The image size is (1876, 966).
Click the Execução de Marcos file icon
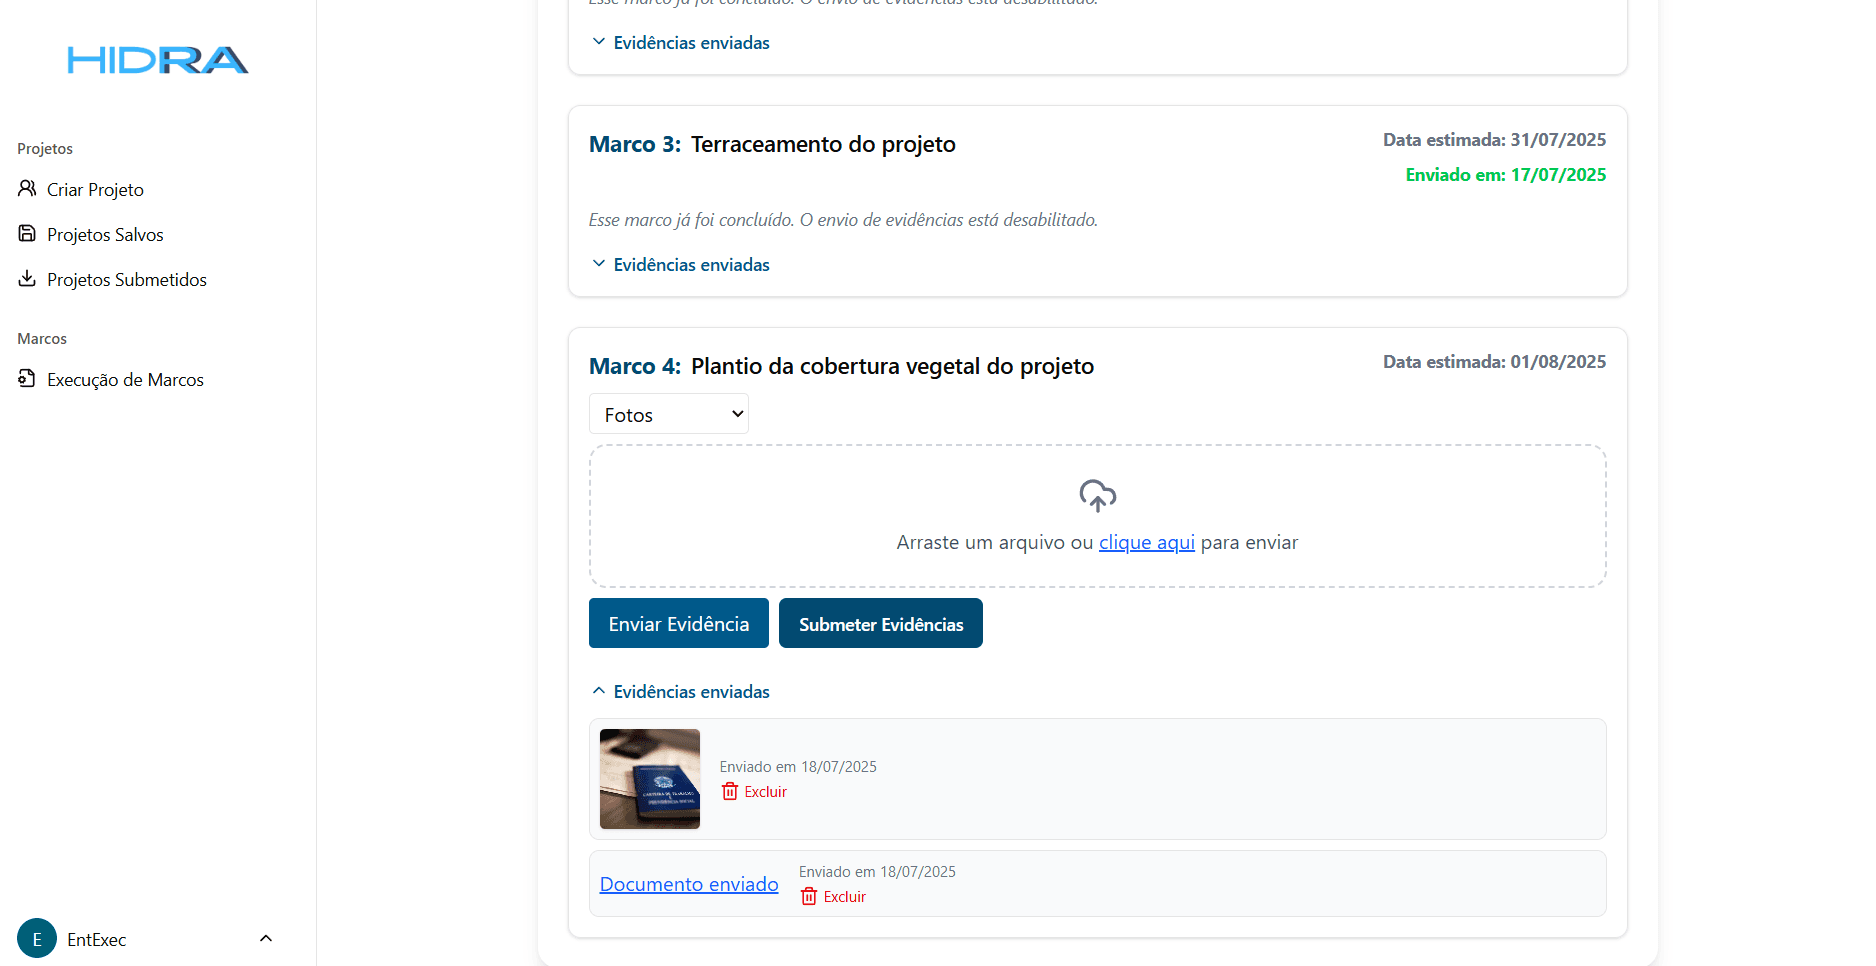point(27,378)
